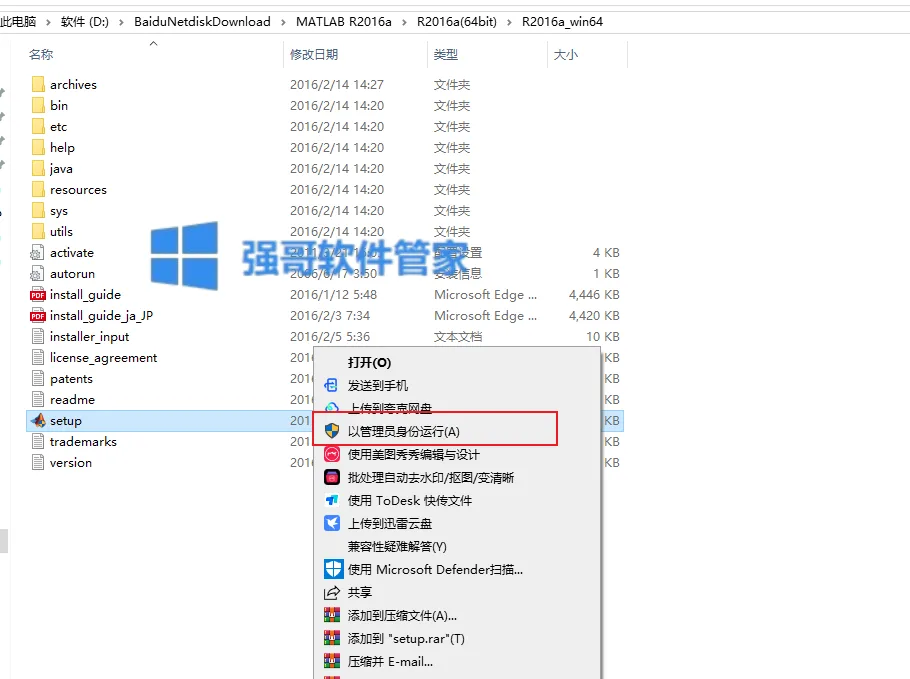Click 2016/2/14 14:27 date of archives
The width and height of the screenshot is (910, 679).
(x=337, y=85)
